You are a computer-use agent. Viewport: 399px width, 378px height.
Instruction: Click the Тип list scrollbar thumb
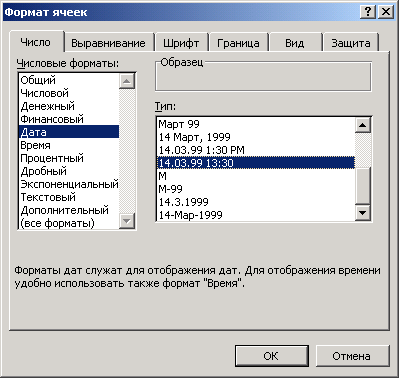(363, 185)
